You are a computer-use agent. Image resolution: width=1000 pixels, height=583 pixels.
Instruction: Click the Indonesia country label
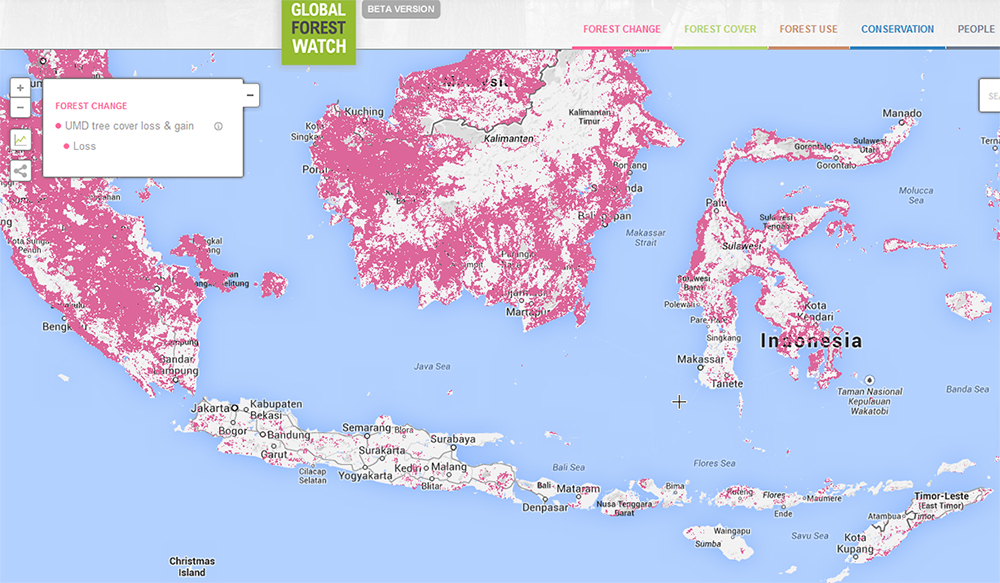tap(811, 341)
